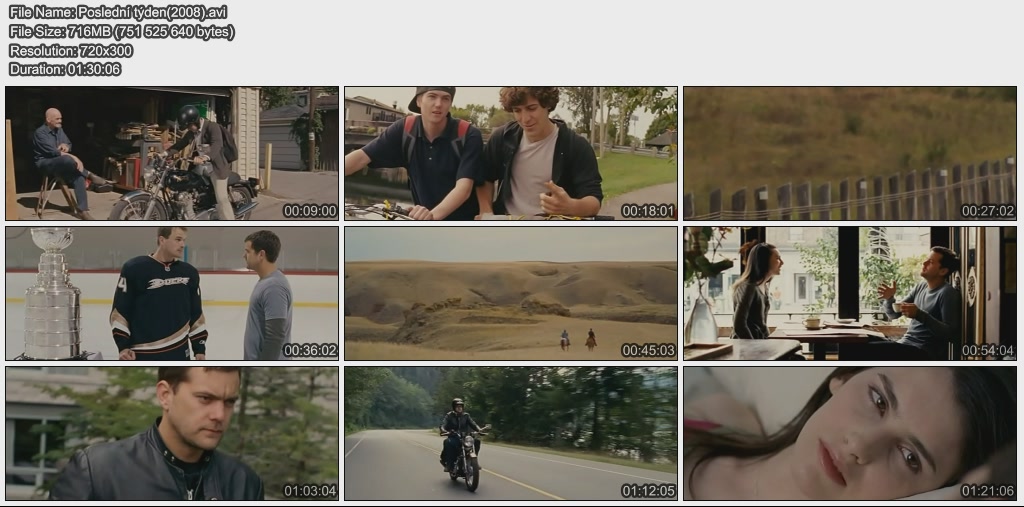Viewport: 1024px width, 507px height.
Task: Click the Resolution 720x300 text line
Action: pyautogui.click(x=71, y=50)
